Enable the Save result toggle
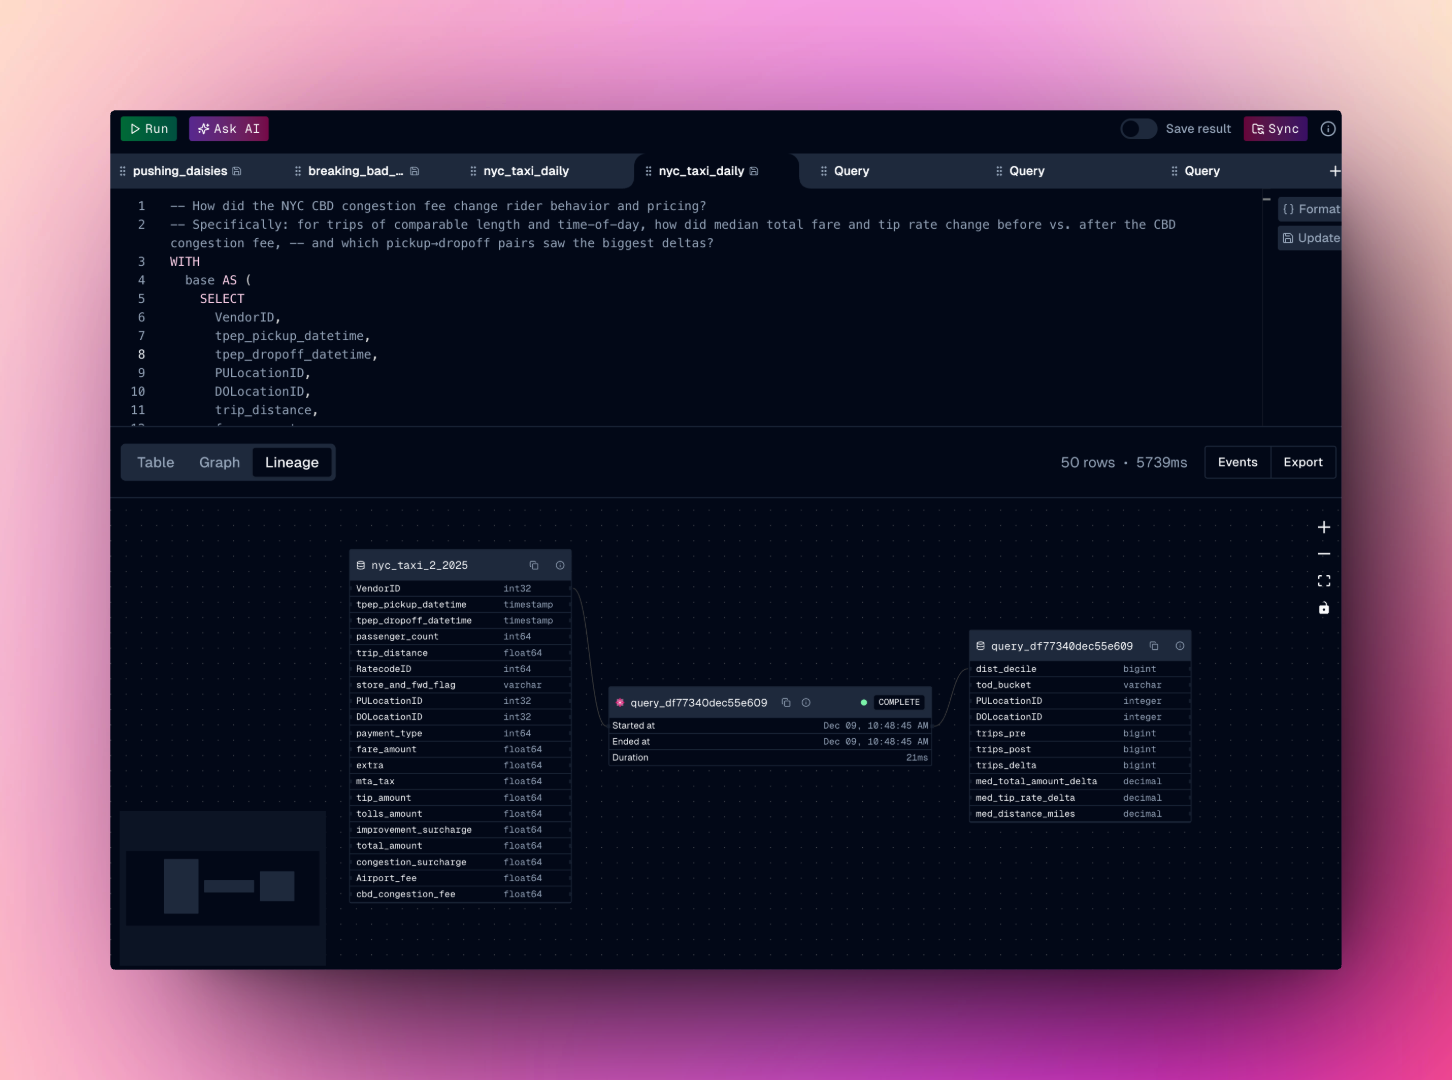Screen dimensions: 1452x1080 [1139, 128]
